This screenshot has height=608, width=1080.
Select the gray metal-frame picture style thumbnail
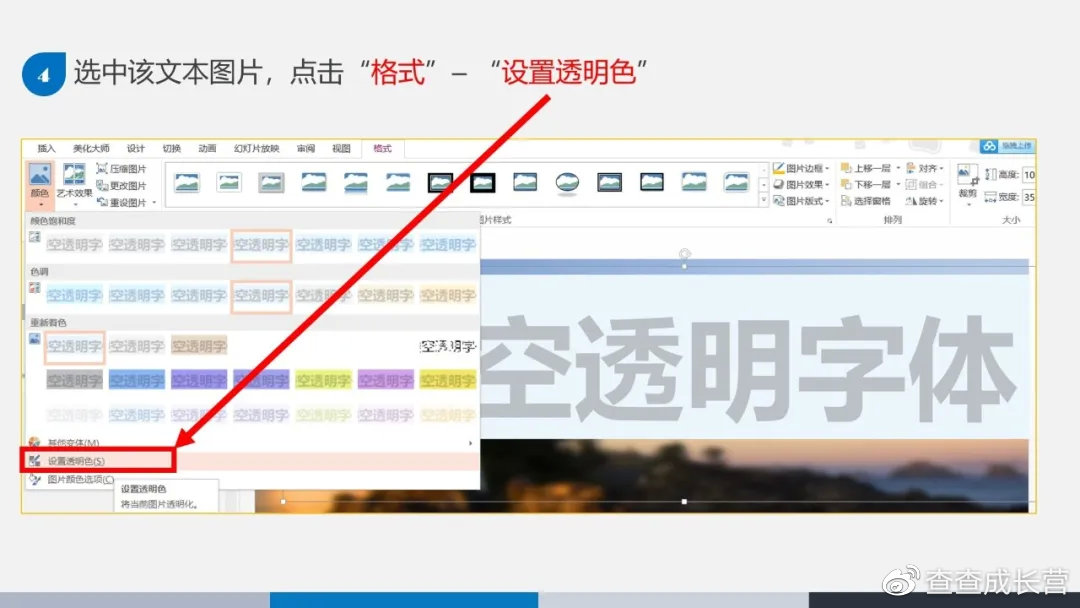(271, 182)
